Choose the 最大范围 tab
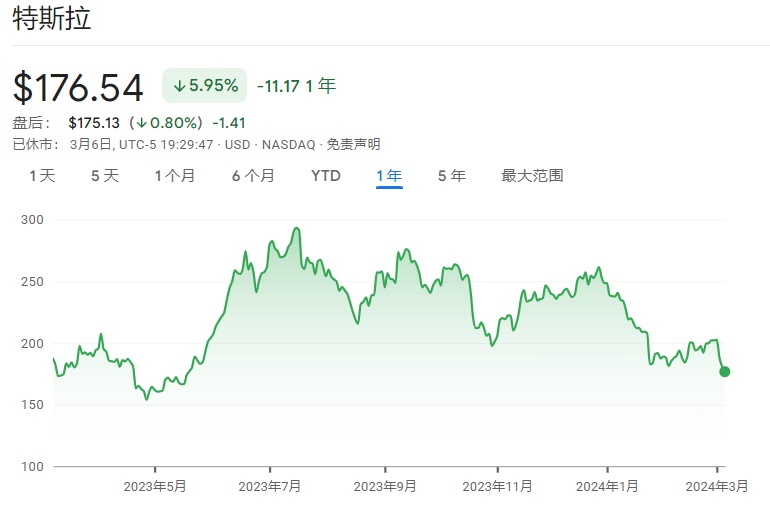Screen dimensions: 770x513 coord(532,176)
